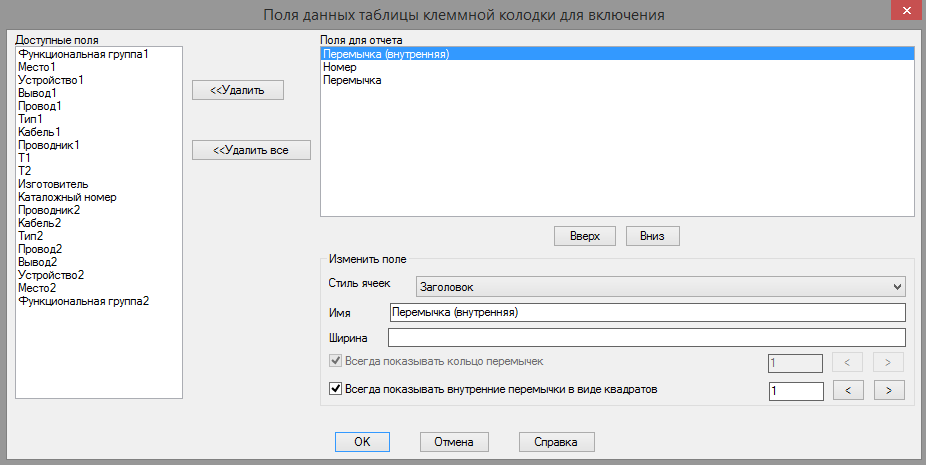Select Место2 in available fields

[99, 288]
